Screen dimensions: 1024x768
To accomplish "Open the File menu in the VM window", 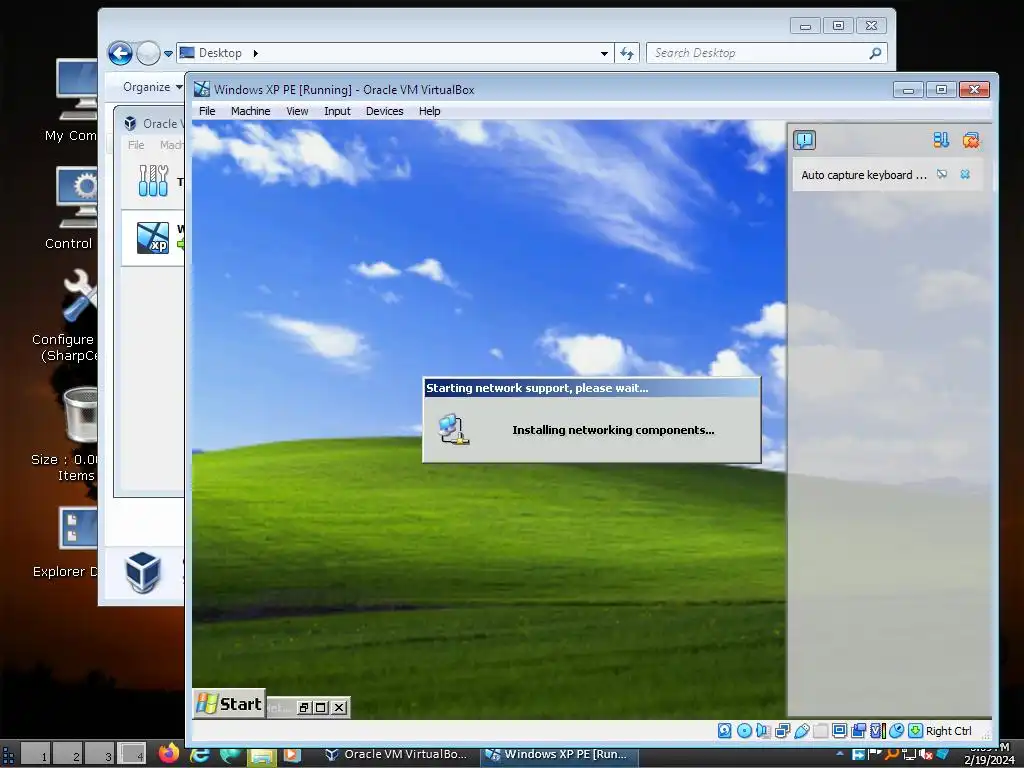I will click(207, 111).
